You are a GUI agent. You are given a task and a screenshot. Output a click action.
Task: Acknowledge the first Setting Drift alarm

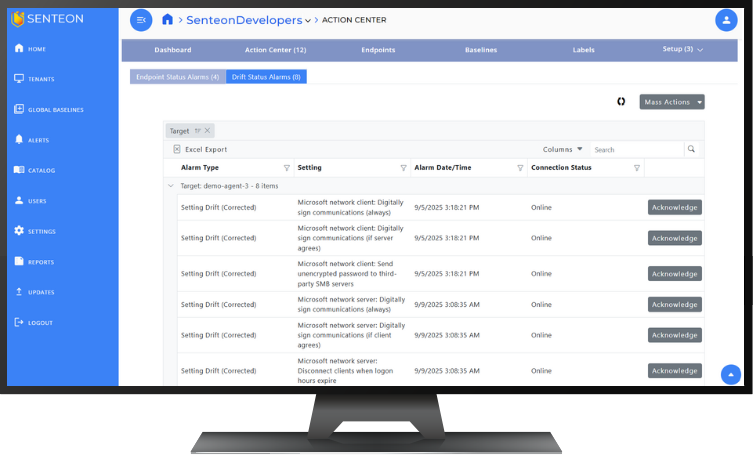click(674, 207)
